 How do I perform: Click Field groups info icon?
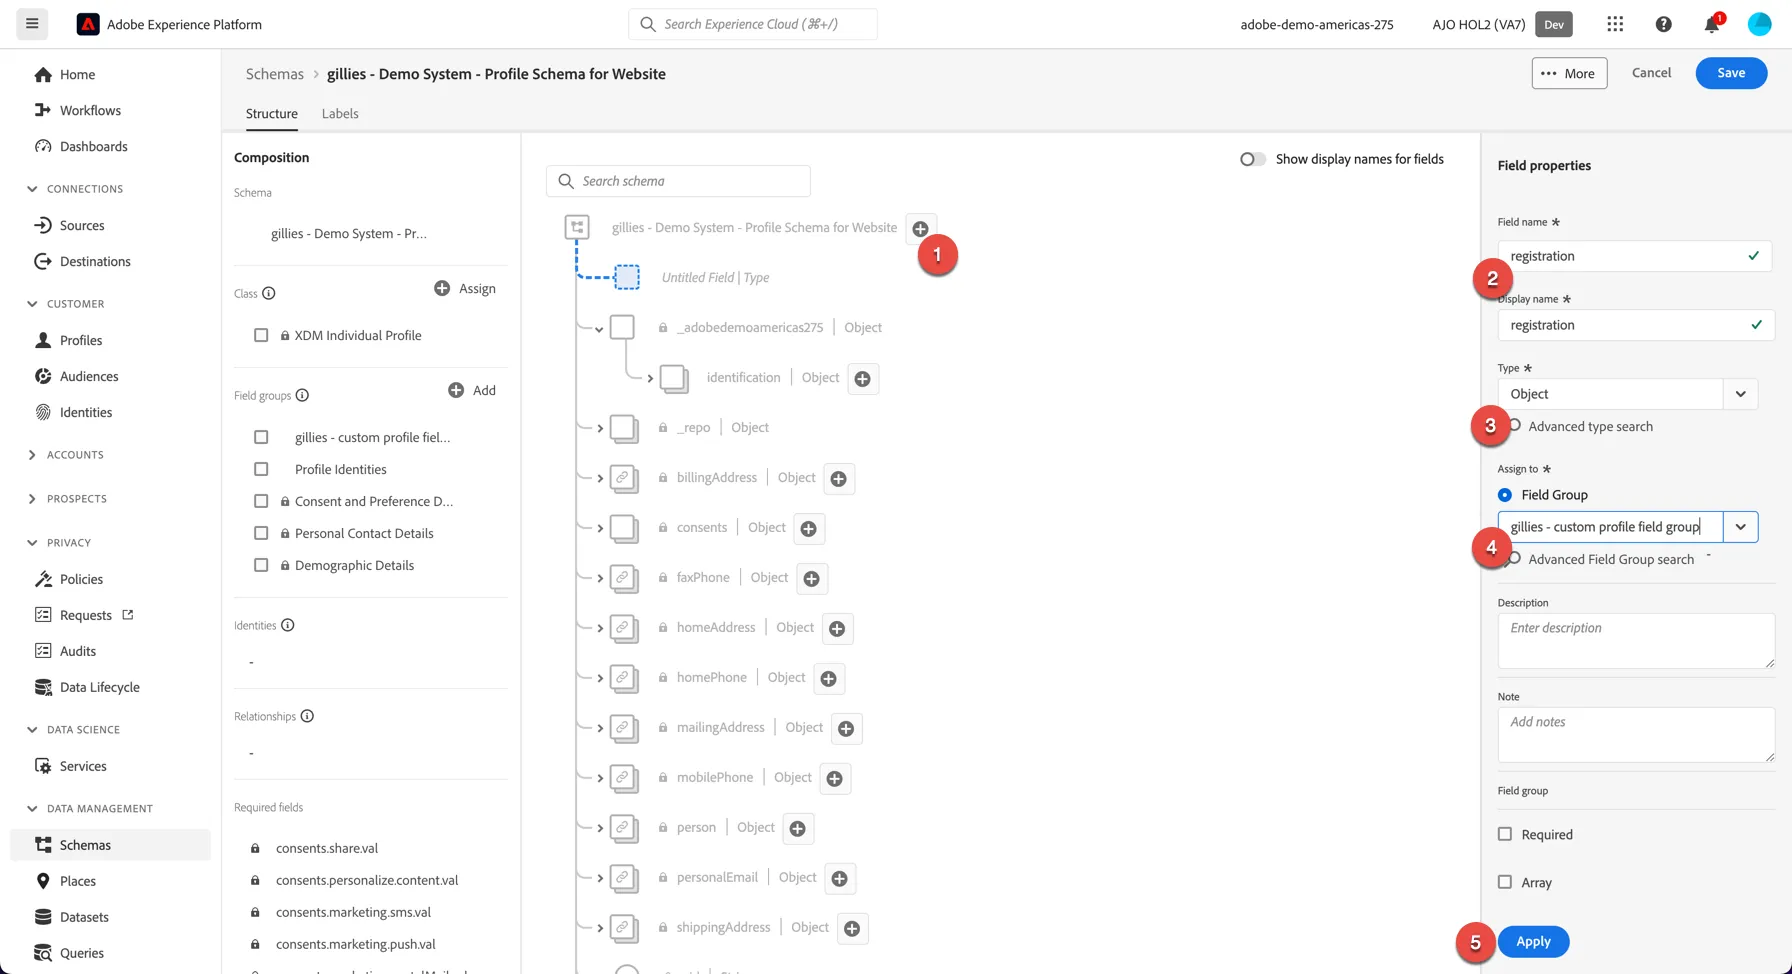(302, 395)
